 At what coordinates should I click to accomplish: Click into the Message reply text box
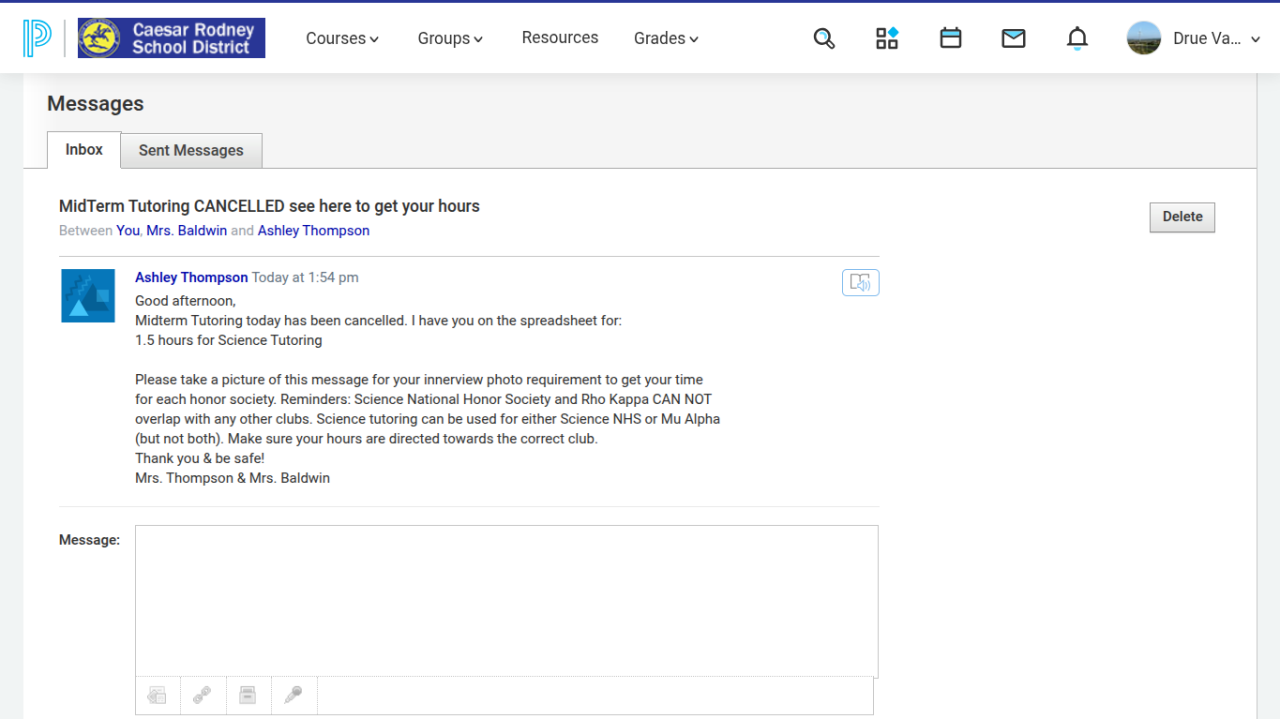(x=506, y=600)
